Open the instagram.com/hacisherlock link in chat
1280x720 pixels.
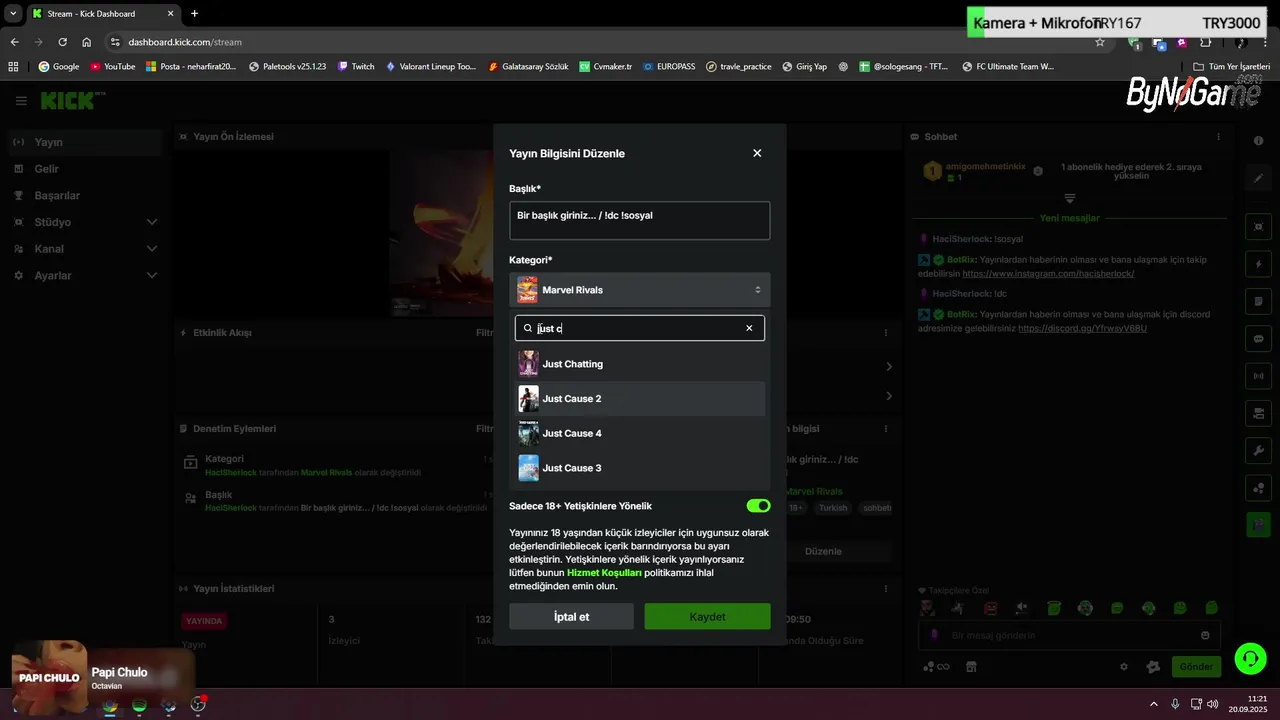click(x=1048, y=273)
